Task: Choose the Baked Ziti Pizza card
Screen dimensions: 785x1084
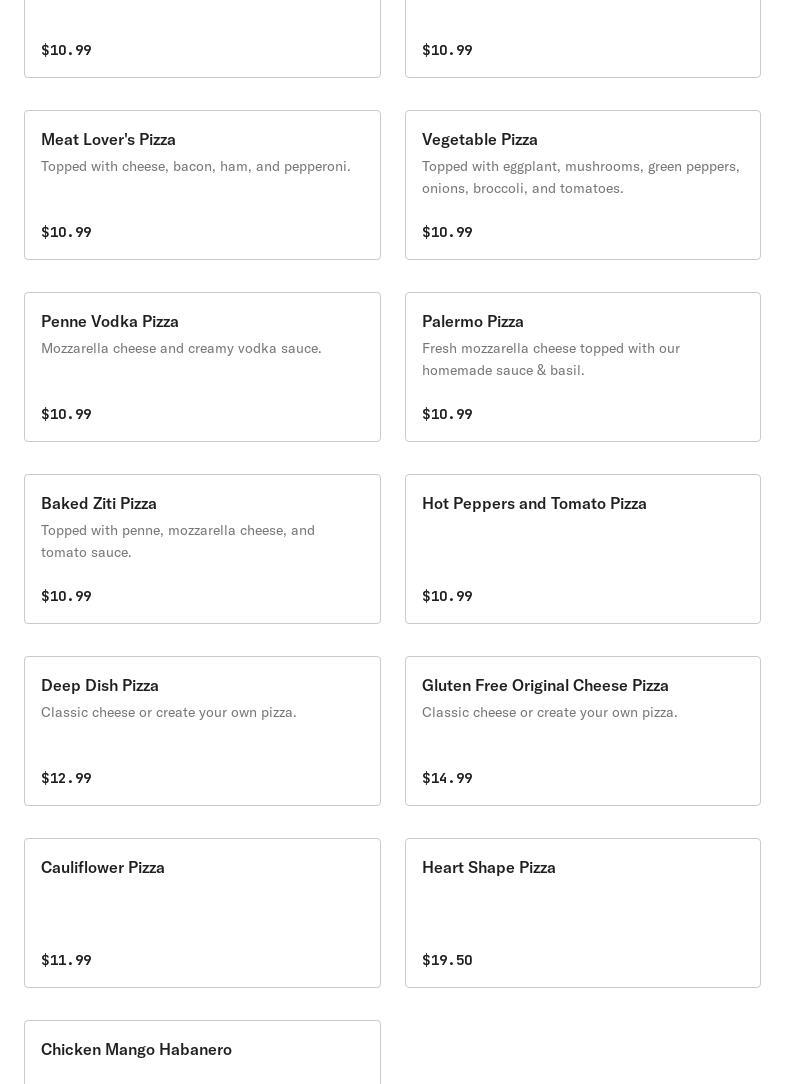Action: pos(202,549)
